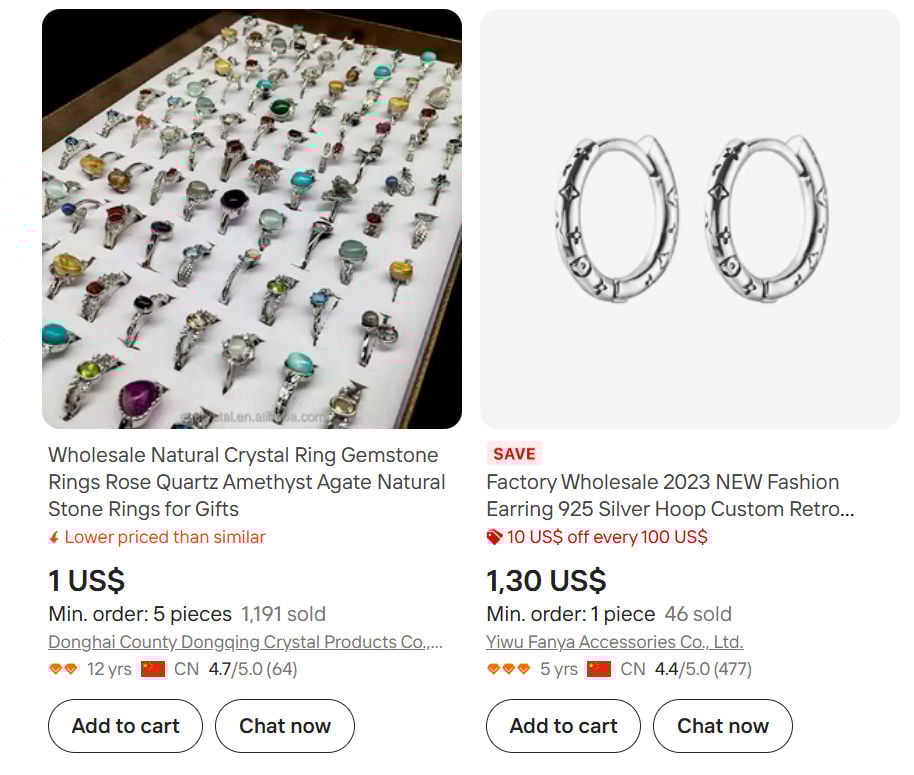914x775 pixels.
Task: Chat now with the ring supplier
Action: 284,726
